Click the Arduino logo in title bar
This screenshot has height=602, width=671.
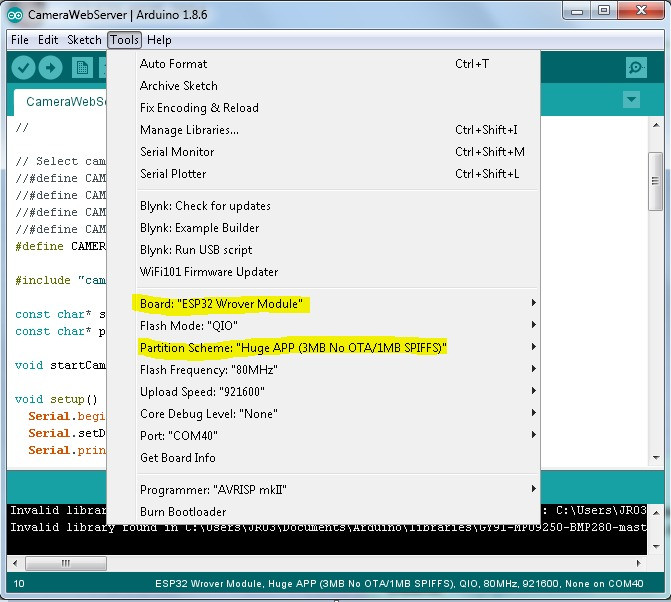pyautogui.click(x=15, y=15)
